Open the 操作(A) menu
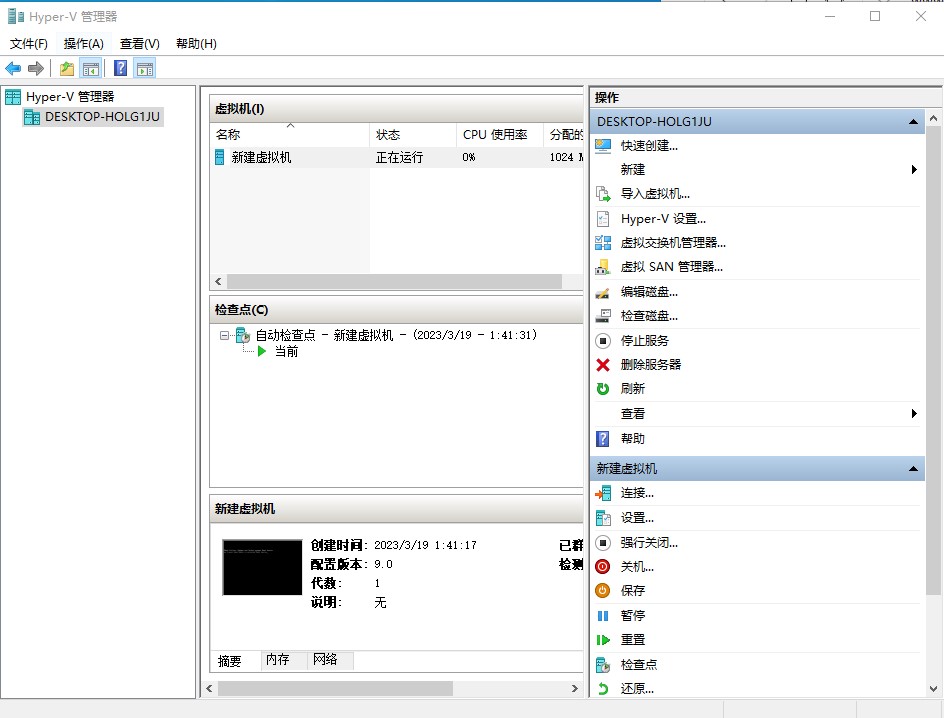The height and width of the screenshot is (718, 944). pyautogui.click(x=84, y=43)
